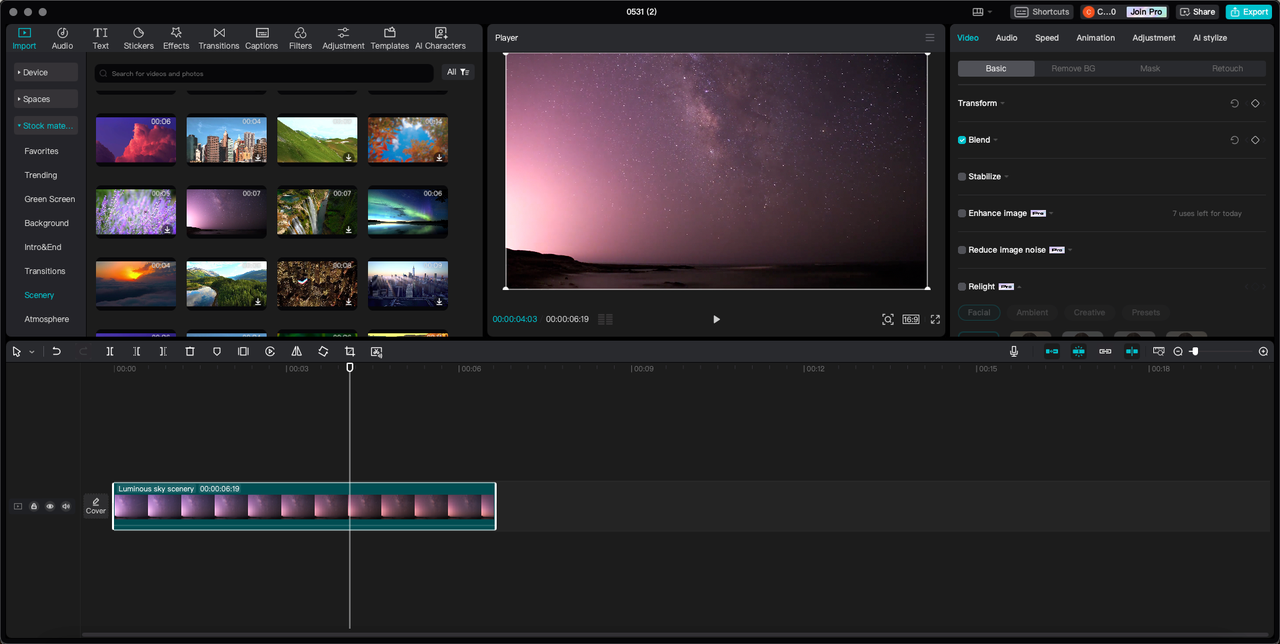Select the aurora night sky thumbnail
This screenshot has height=644, width=1280.
pyautogui.click(x=408, y=211)
